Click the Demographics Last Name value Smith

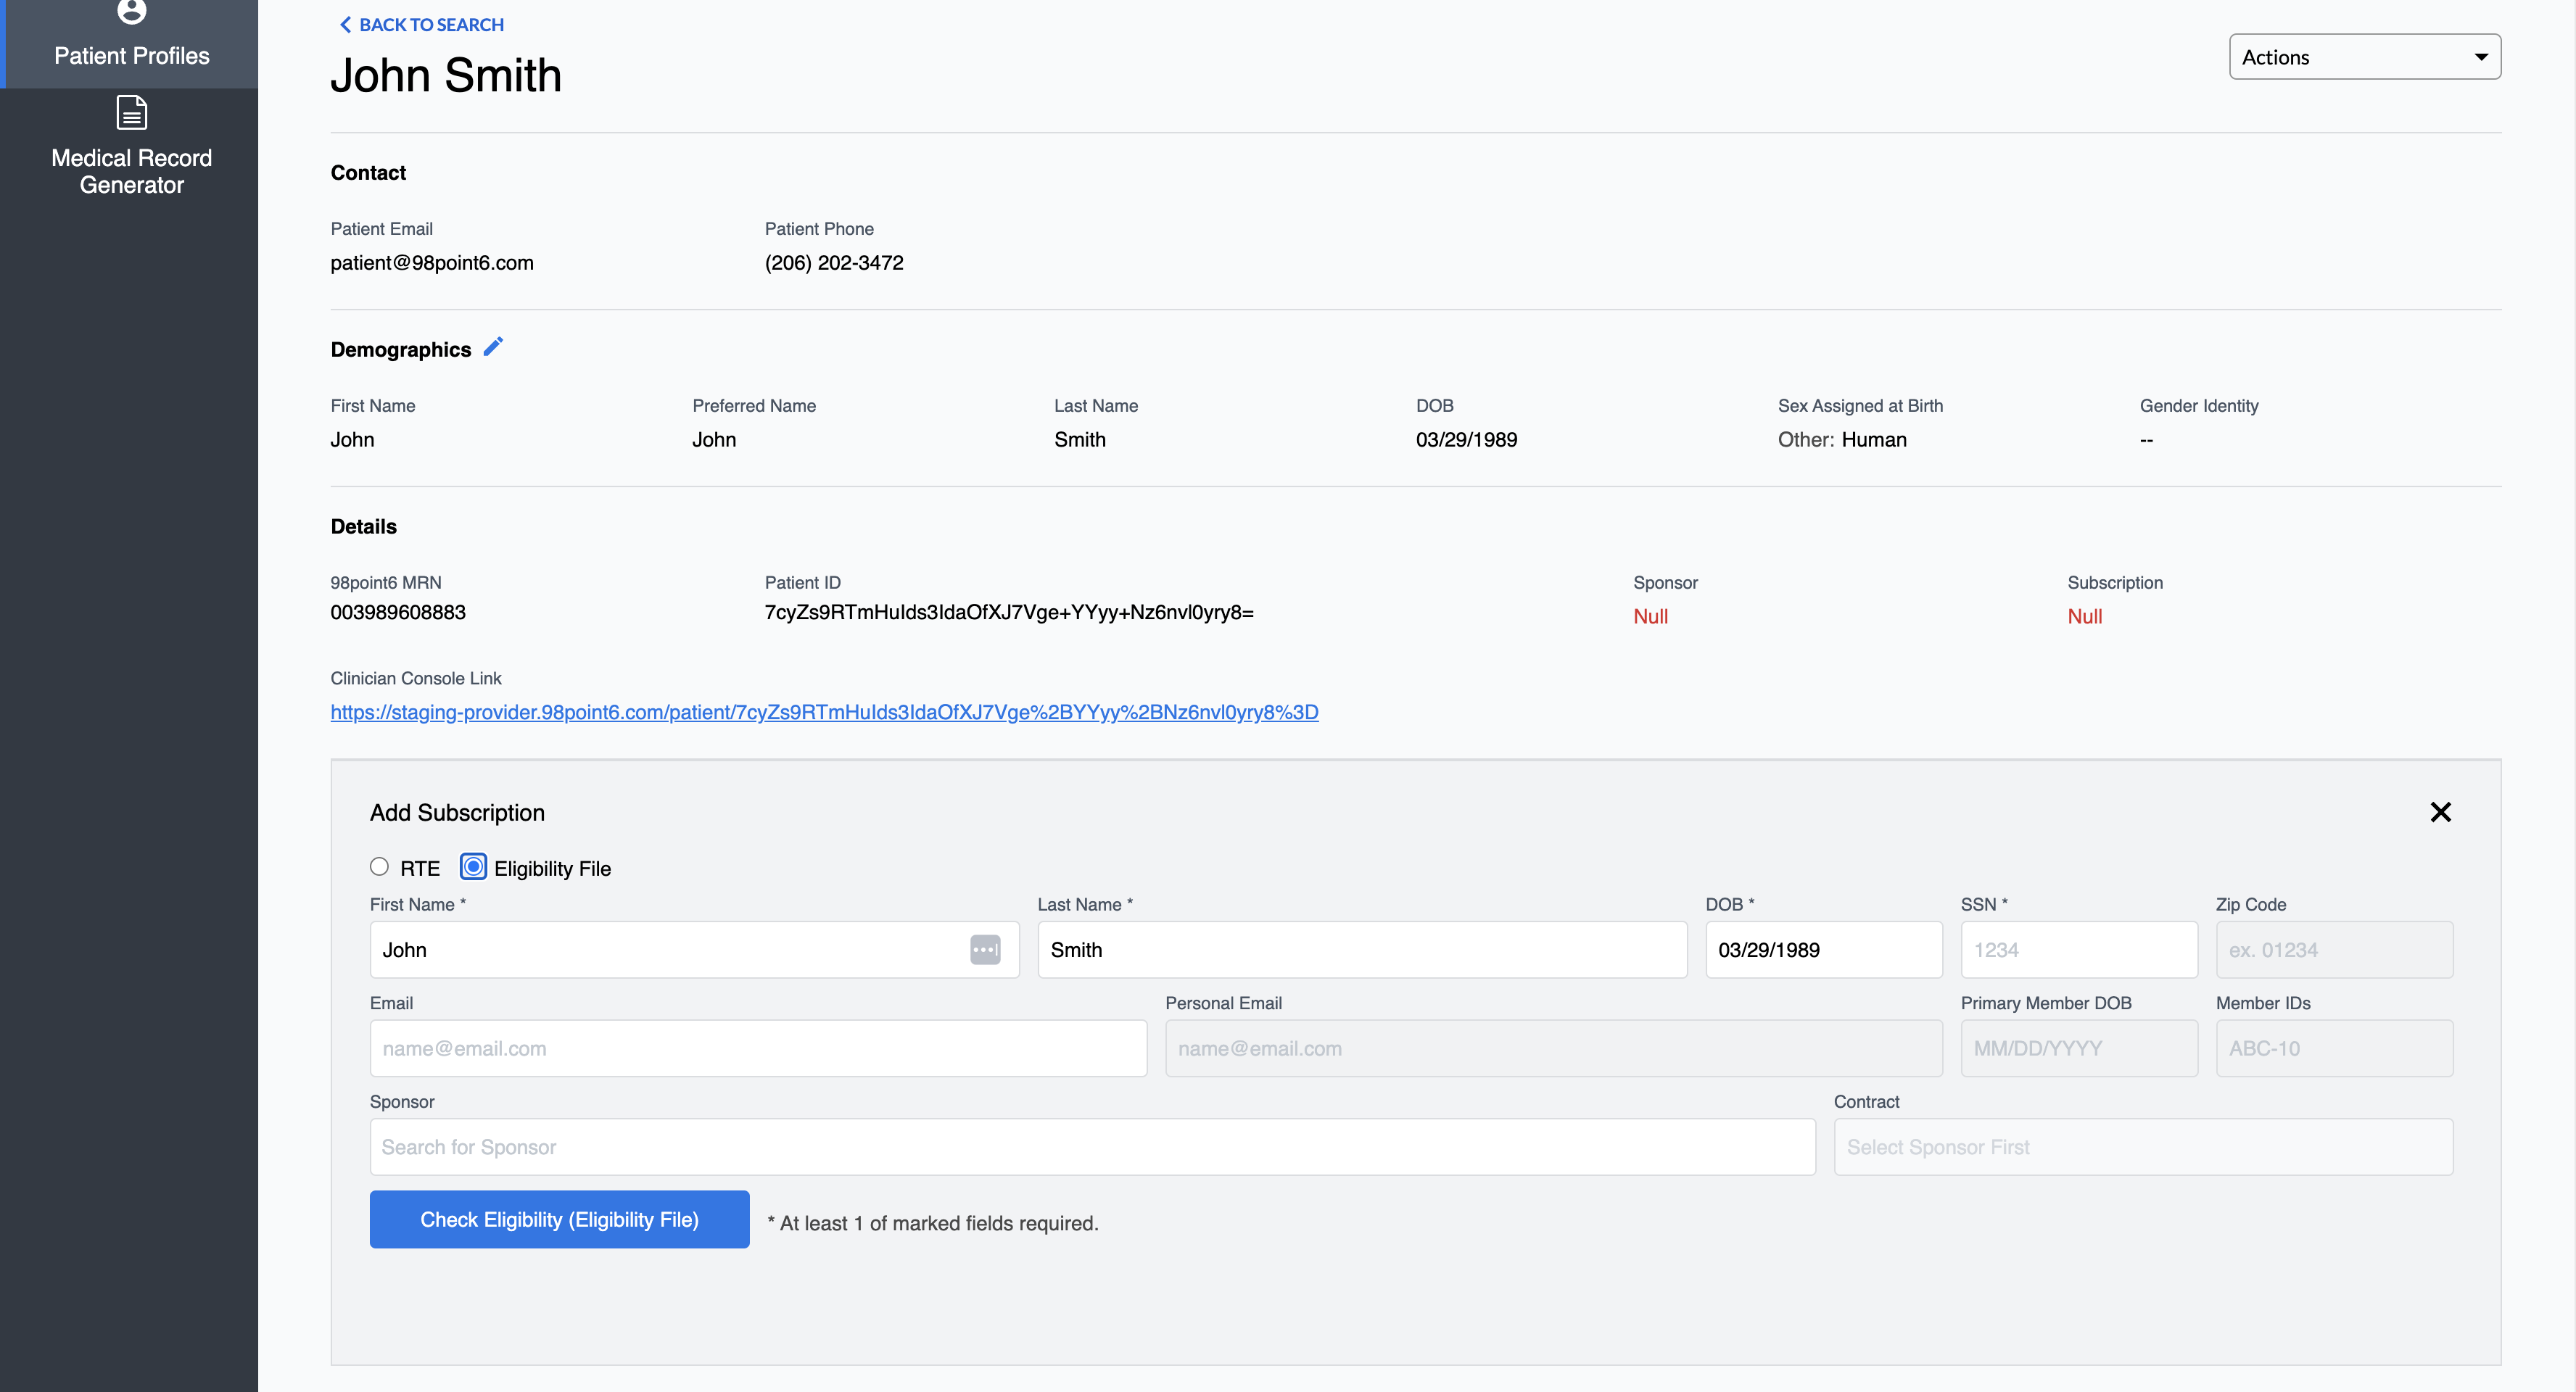pos(1080,440)
